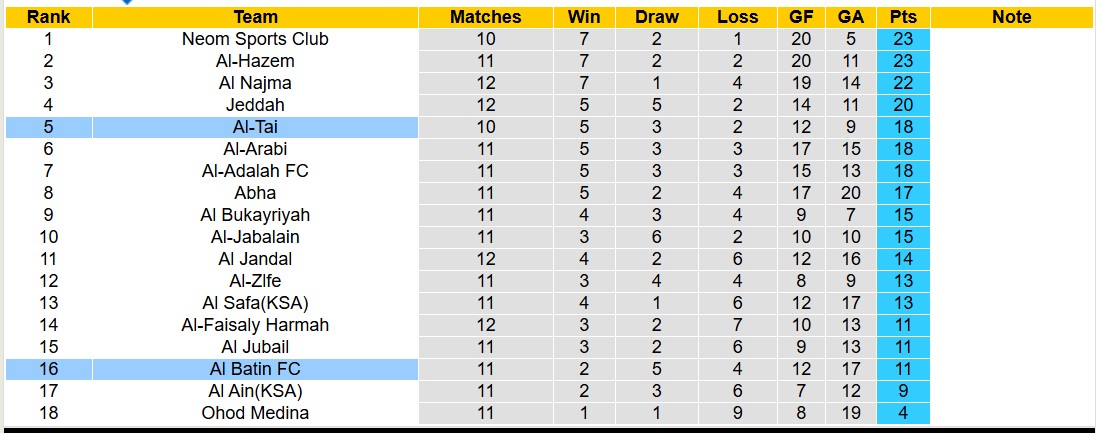Click rank number 16 cell
Viewport: 1096px width, 433px height.
[x=48, y=369]
